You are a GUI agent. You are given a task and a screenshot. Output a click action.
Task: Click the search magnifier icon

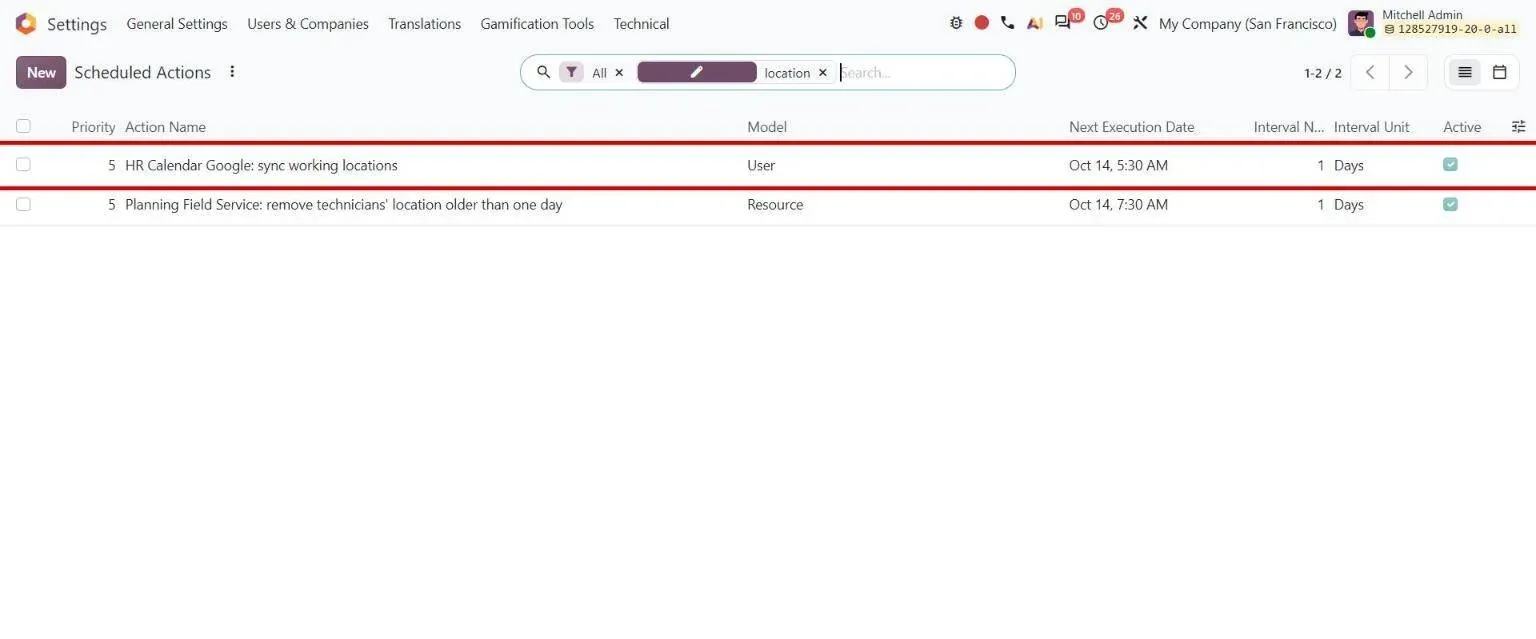click(544, 72)
